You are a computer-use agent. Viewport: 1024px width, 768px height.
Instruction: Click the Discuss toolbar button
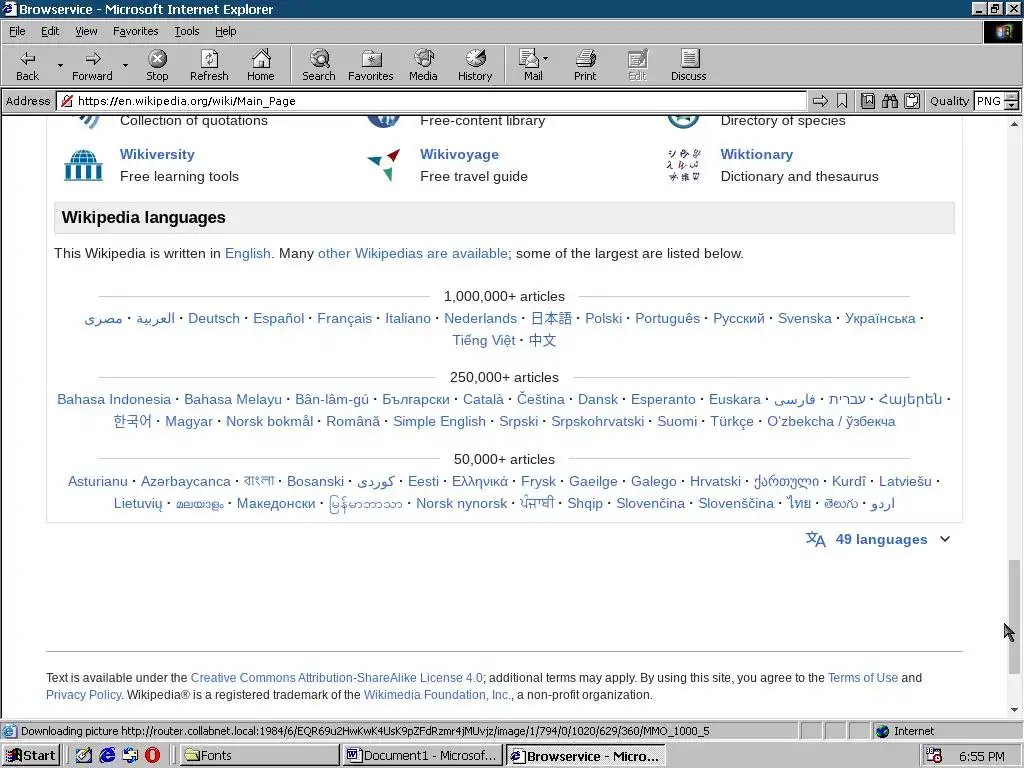pyautogui.click(x=688, y=65)
